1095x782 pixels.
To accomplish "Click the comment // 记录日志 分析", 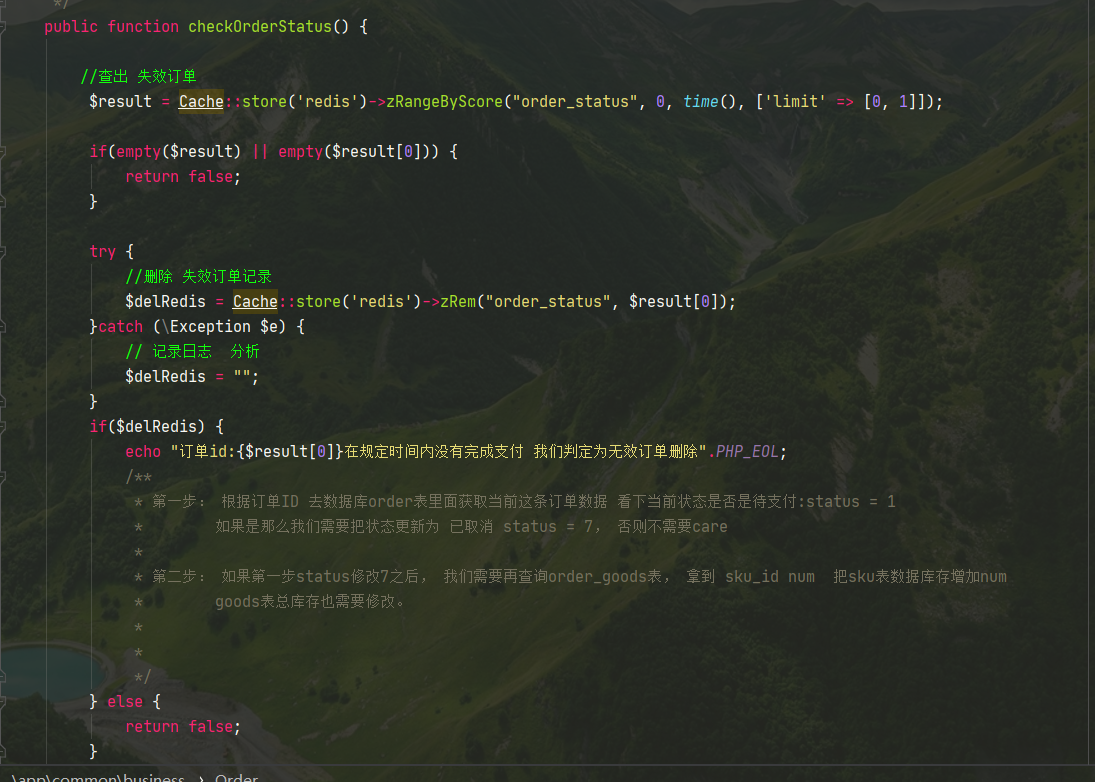I will [192, 351].
